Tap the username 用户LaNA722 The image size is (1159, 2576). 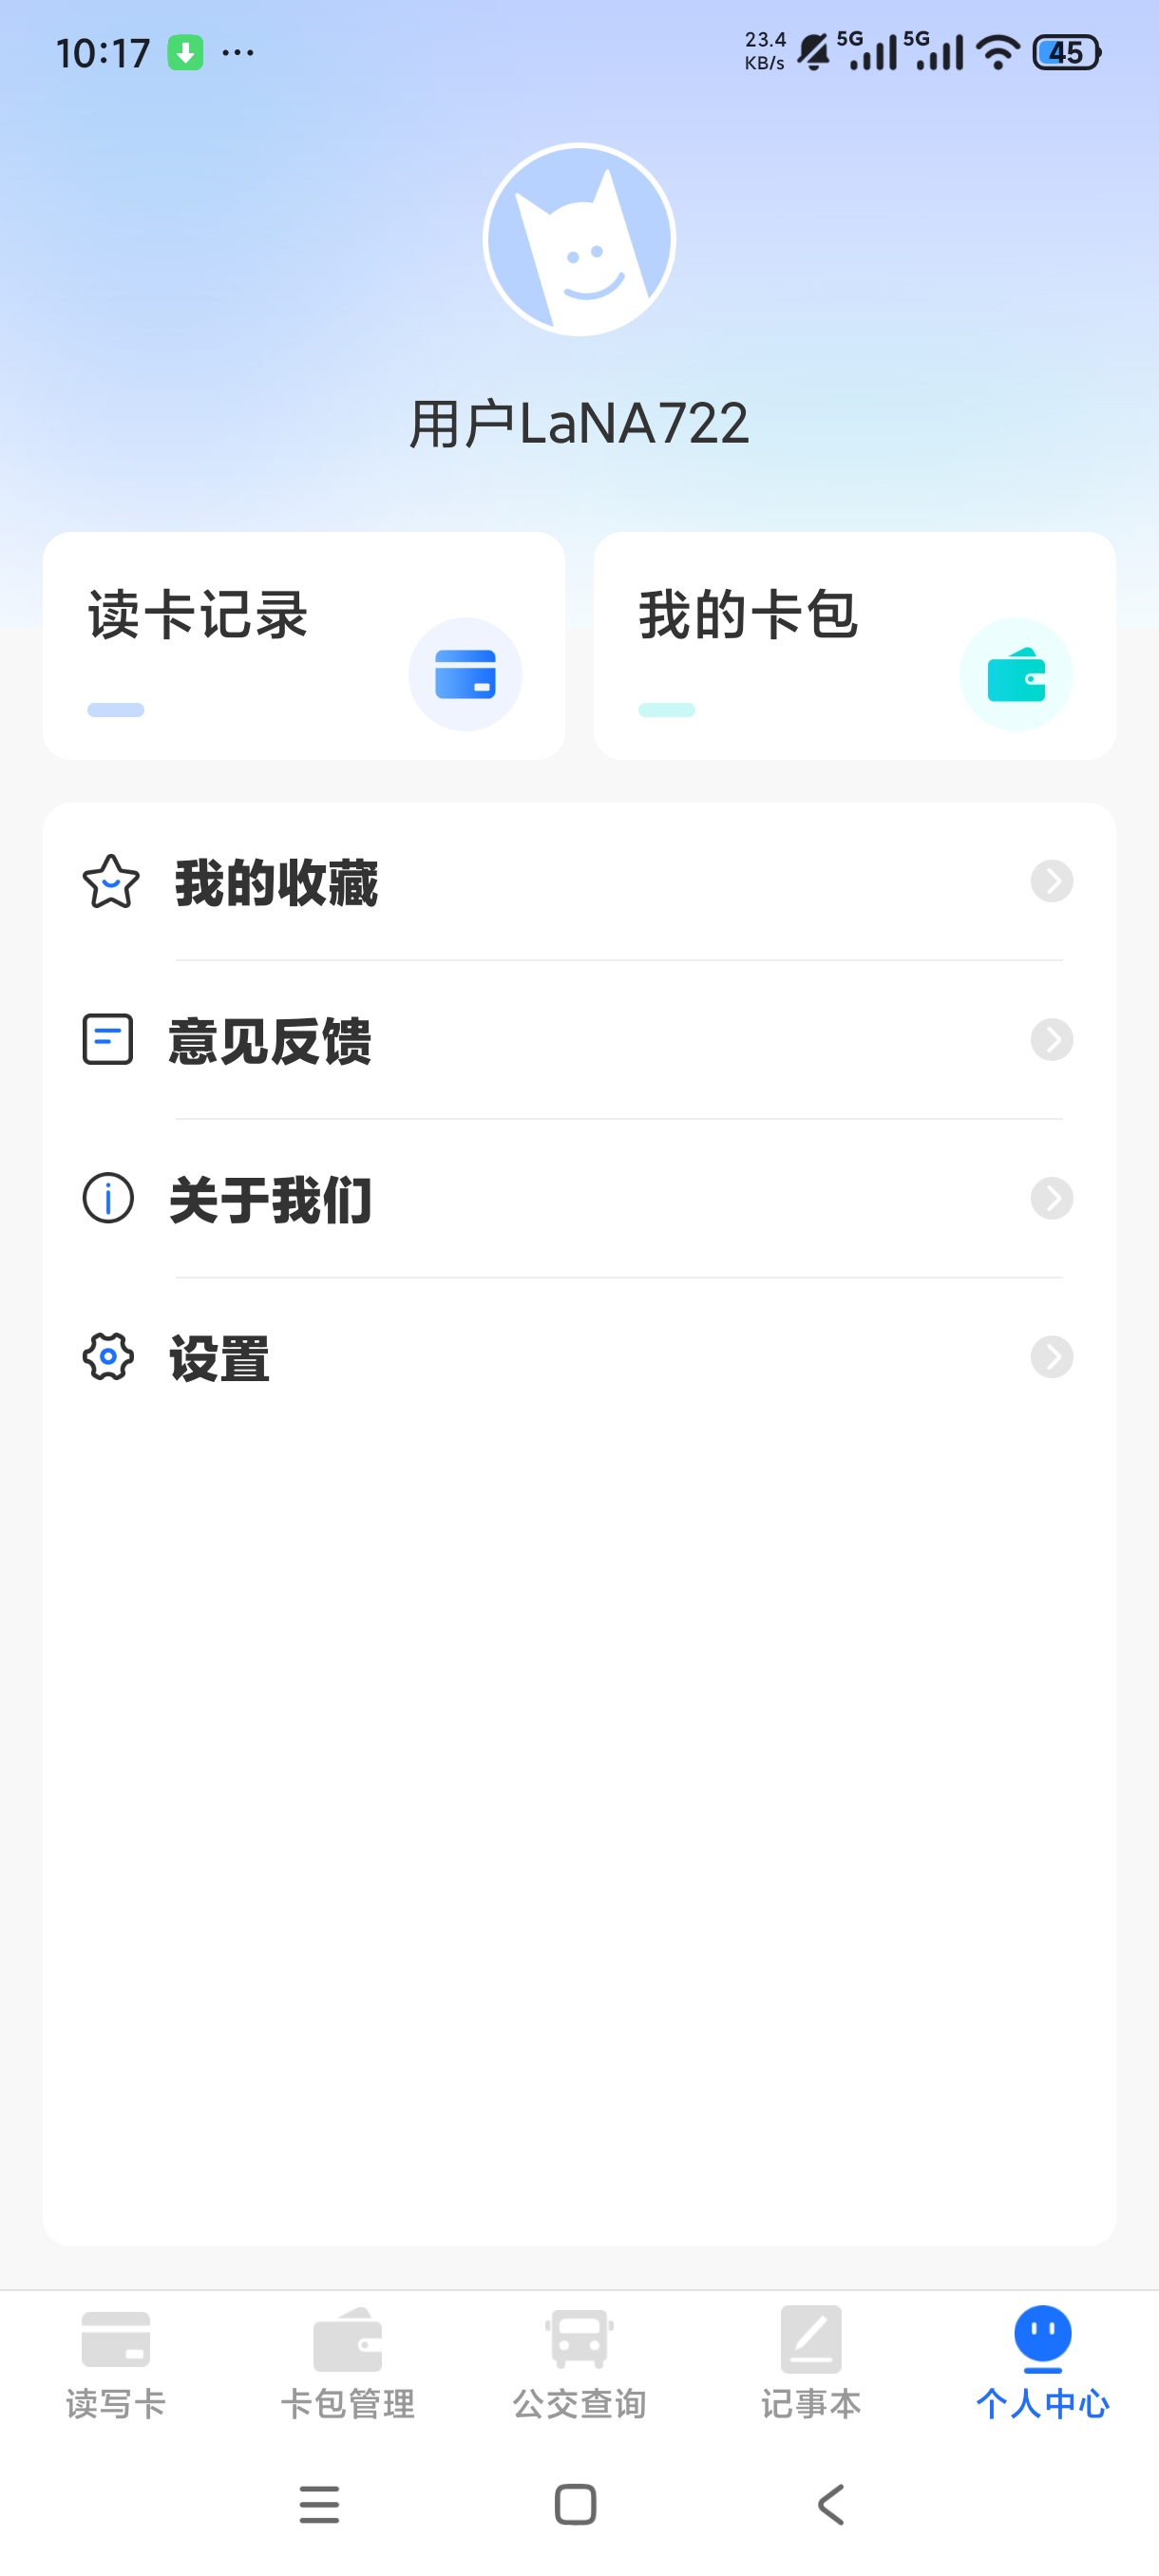click(579, 423)
